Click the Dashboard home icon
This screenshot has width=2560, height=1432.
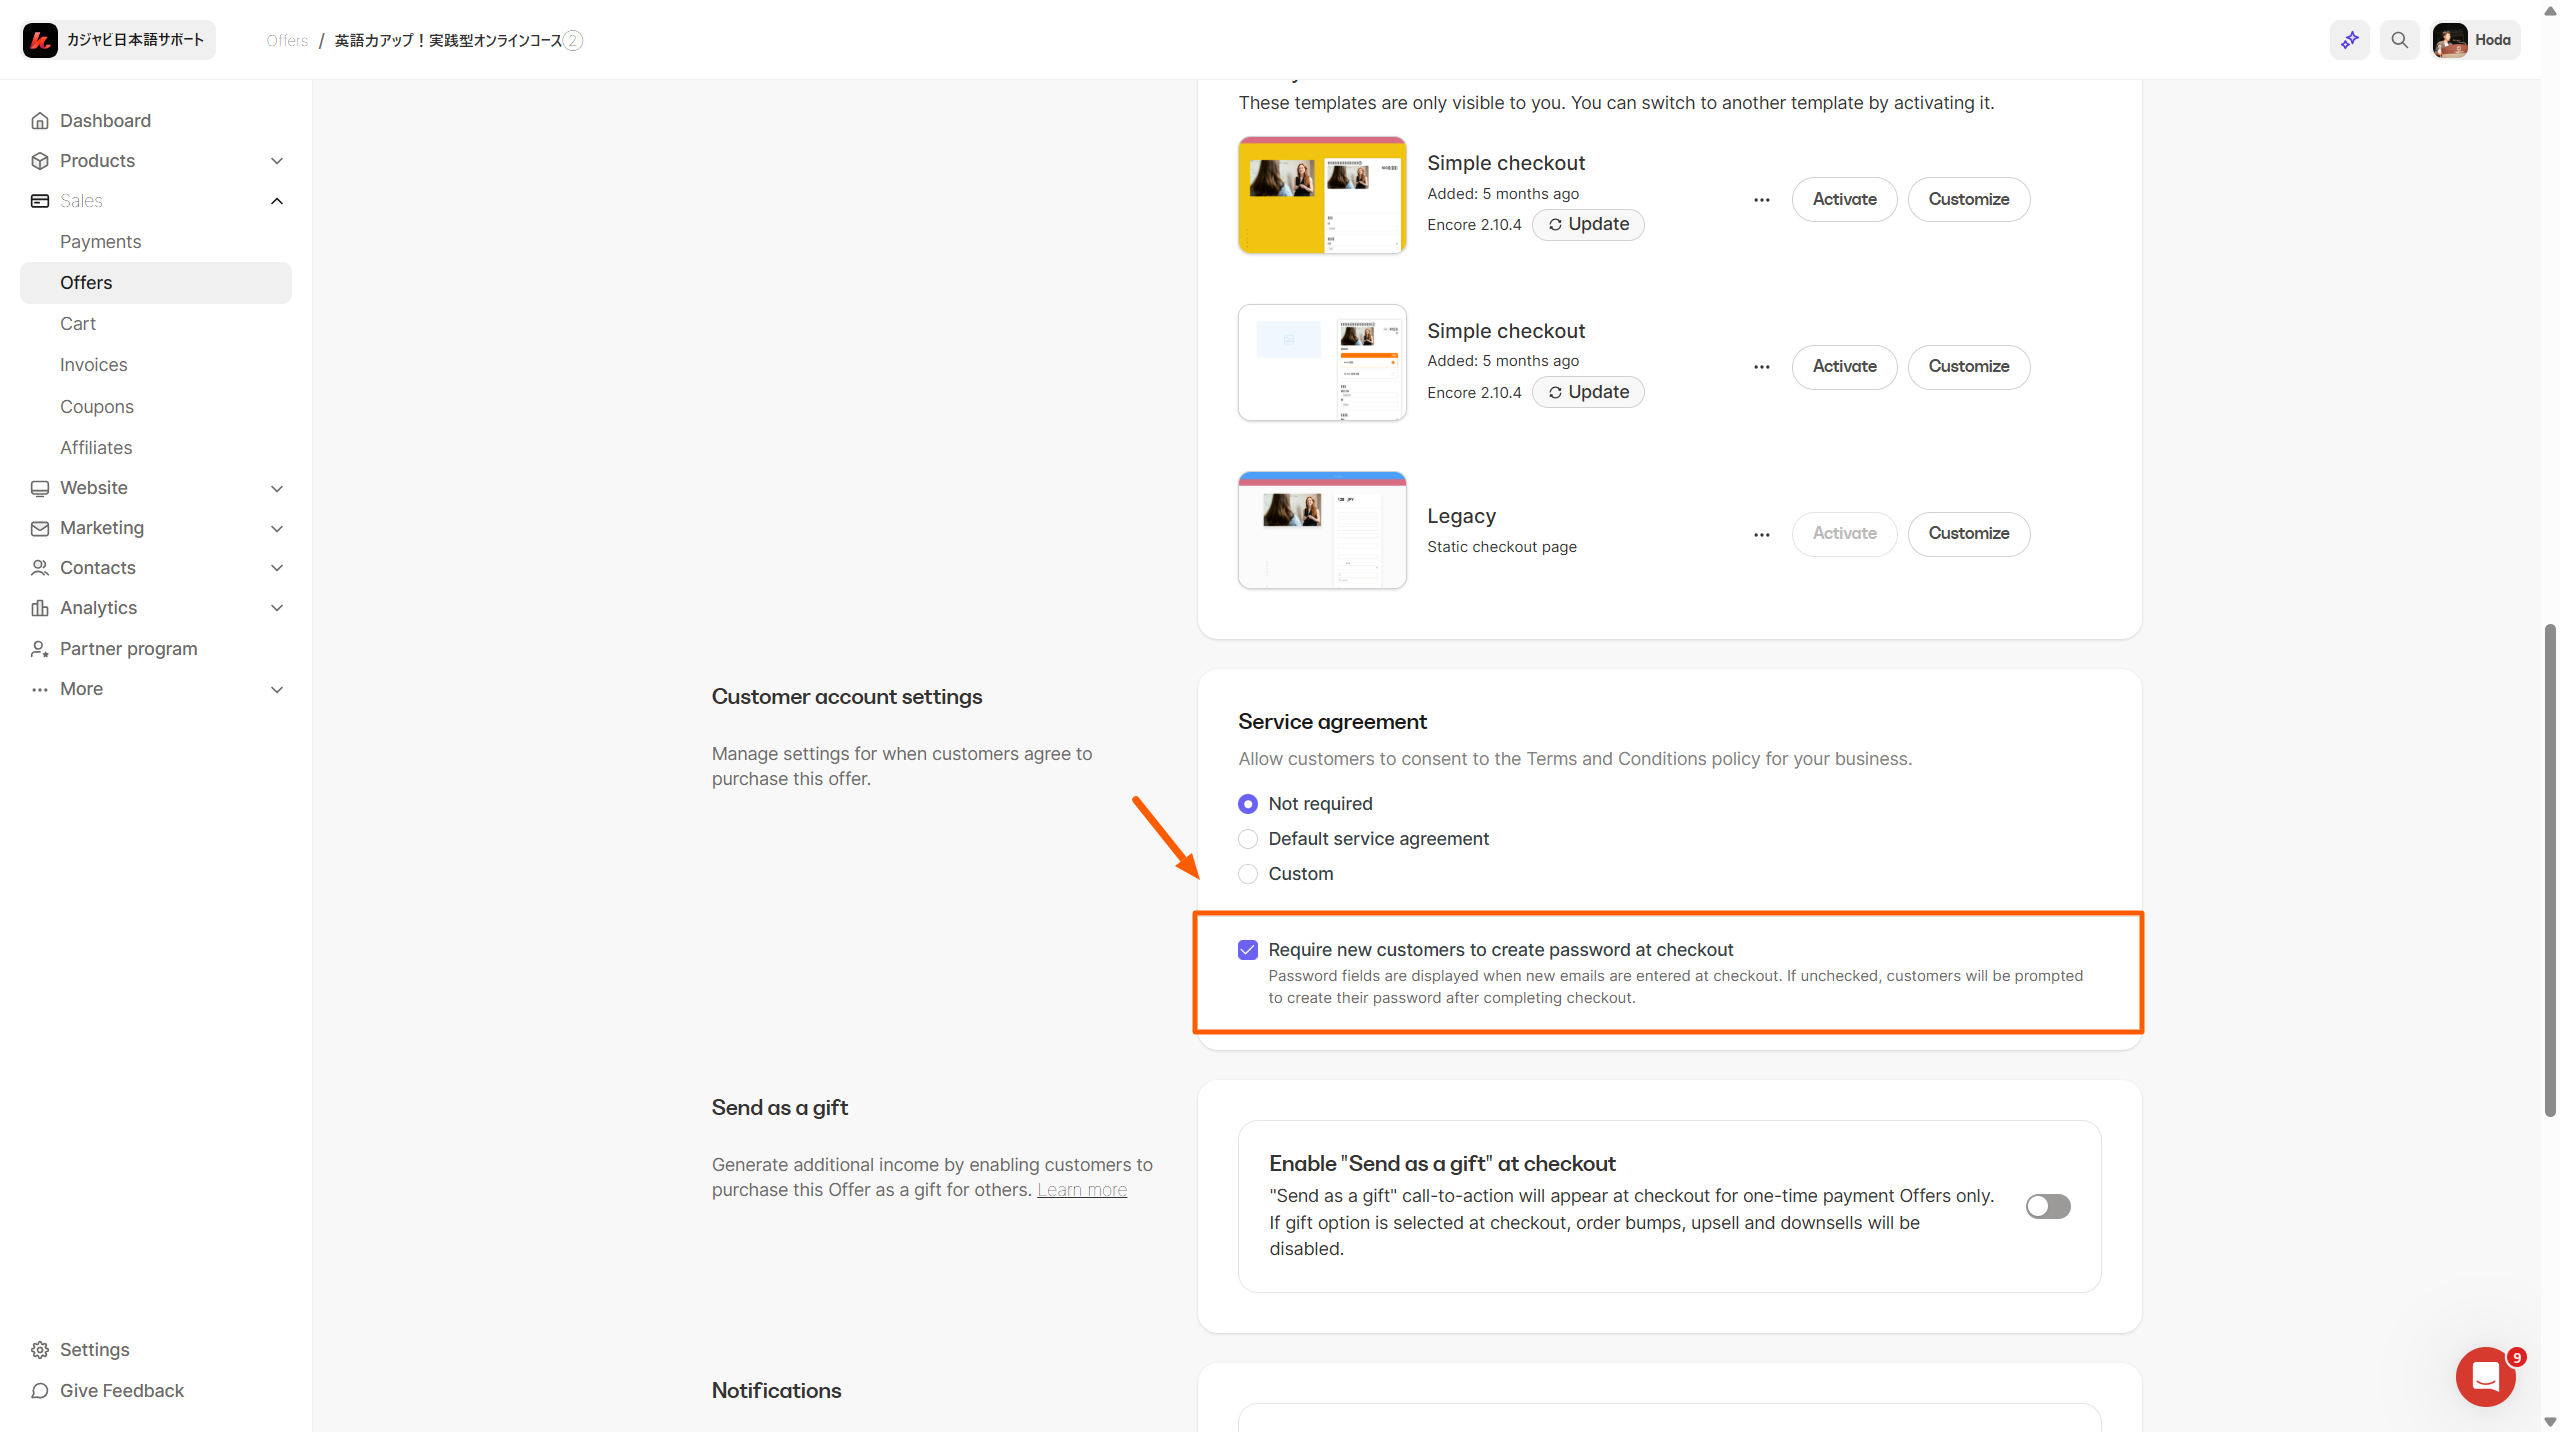click(40, 121)
